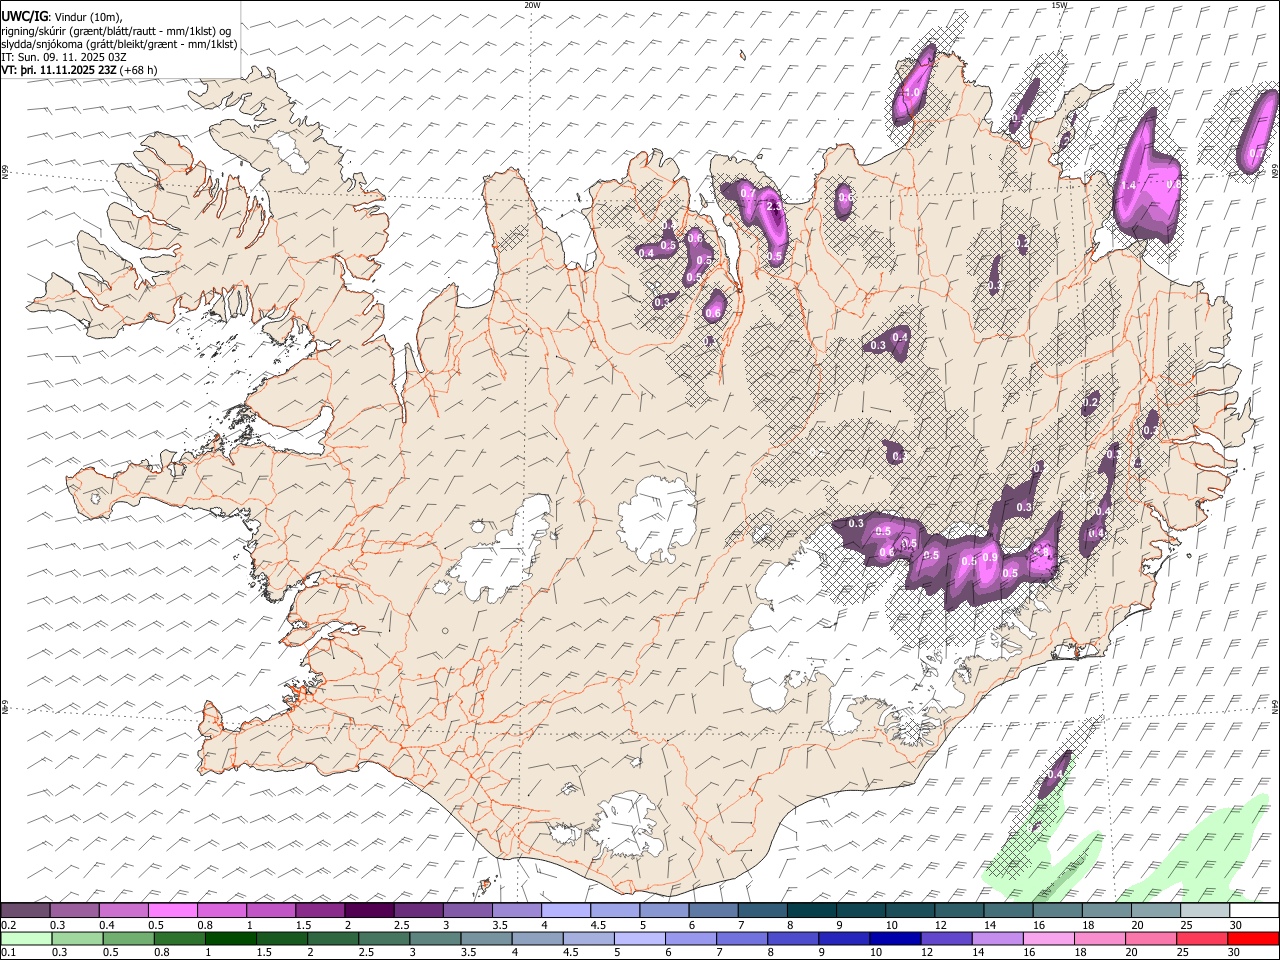Click the '15W' longitude label

click(1059, 5)
